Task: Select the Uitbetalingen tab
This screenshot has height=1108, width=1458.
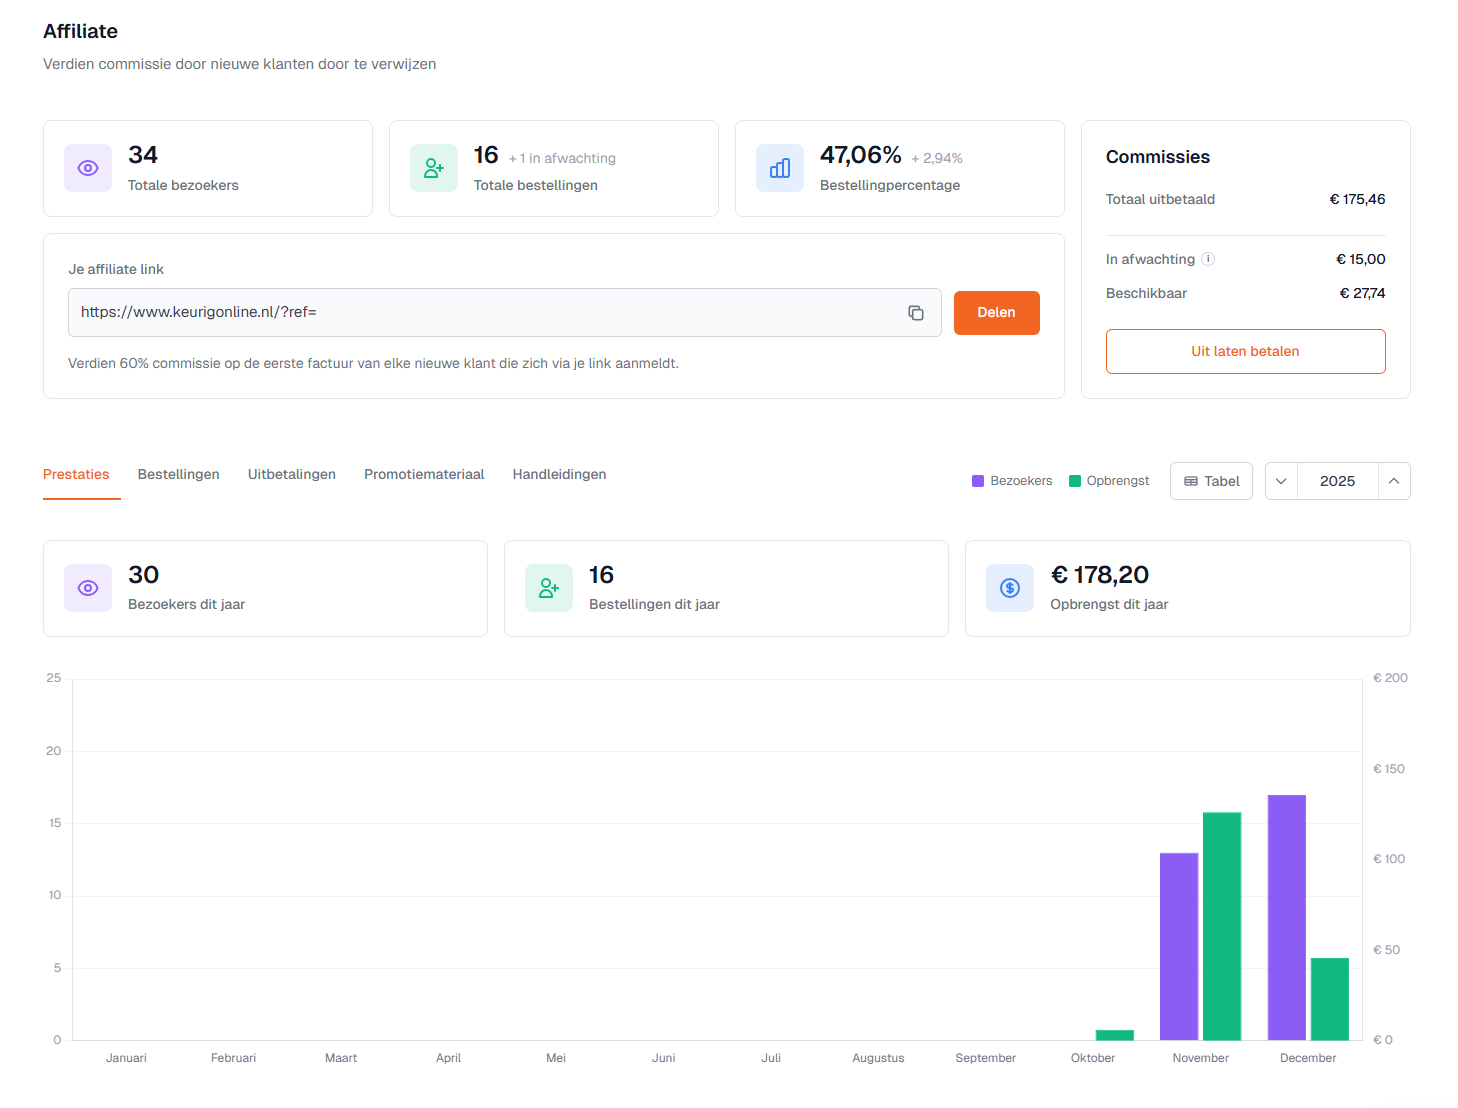Action: coord(291,474)
